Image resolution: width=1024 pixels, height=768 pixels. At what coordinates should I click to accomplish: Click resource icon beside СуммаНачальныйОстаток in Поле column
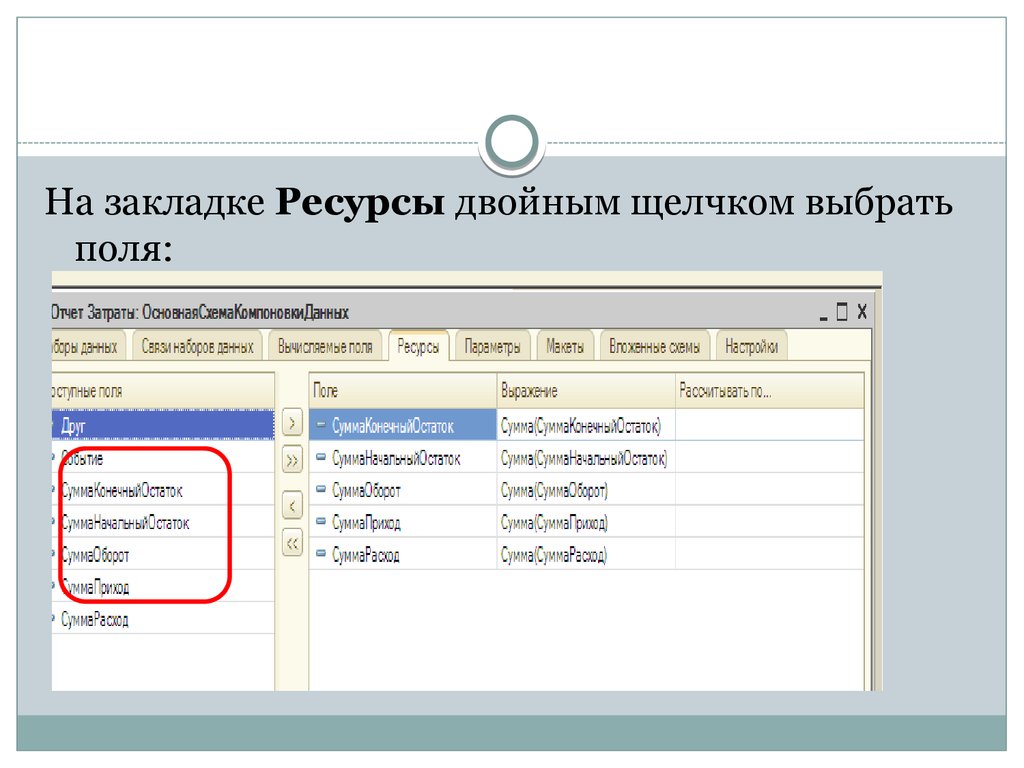[x=321, y=457]
